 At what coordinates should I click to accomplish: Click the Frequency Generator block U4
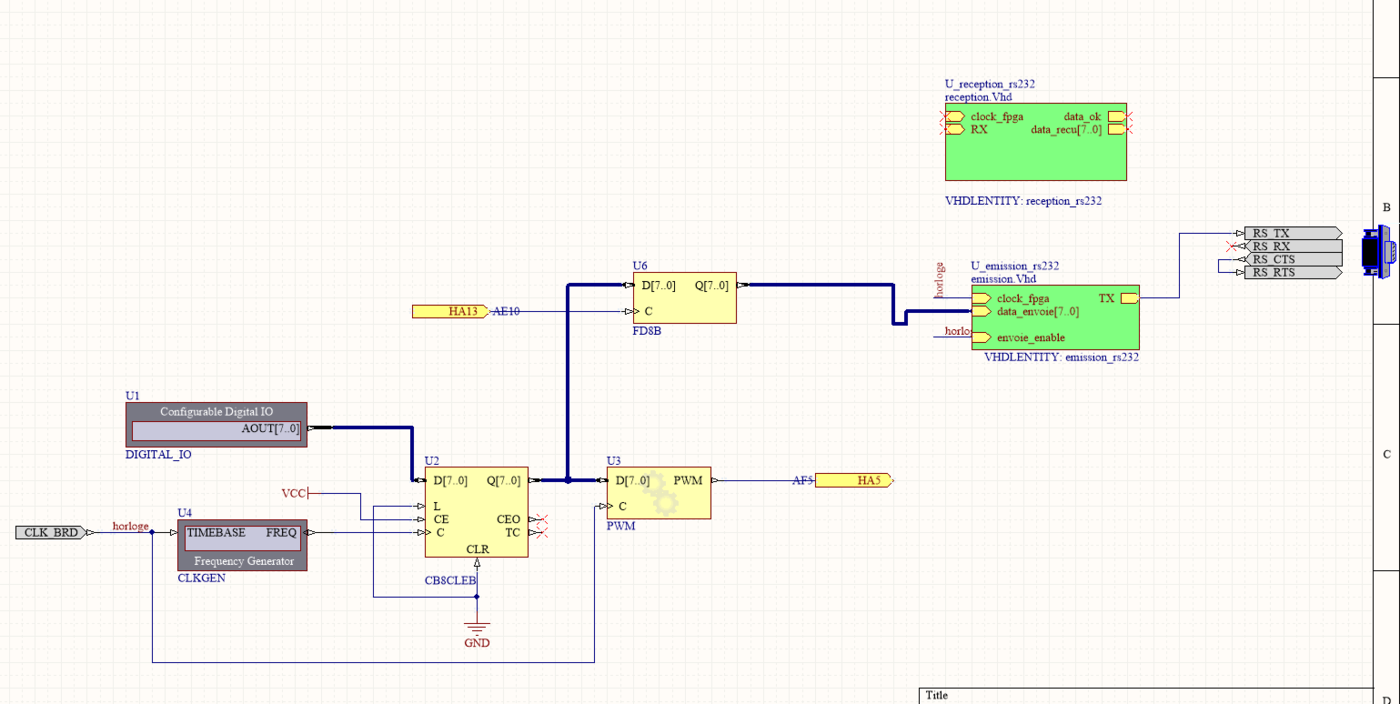pos(242,545)
